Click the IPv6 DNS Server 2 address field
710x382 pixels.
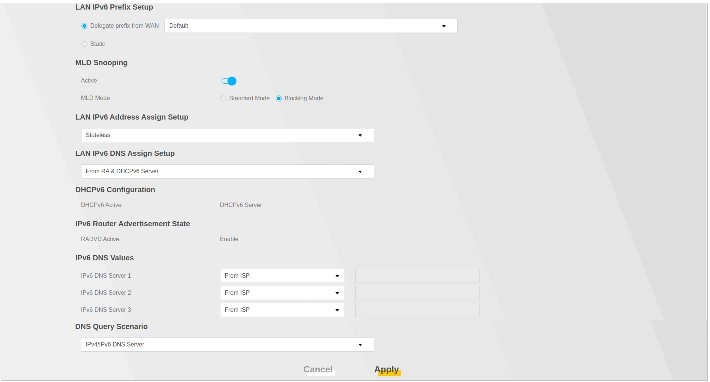[x=417, y=293]
